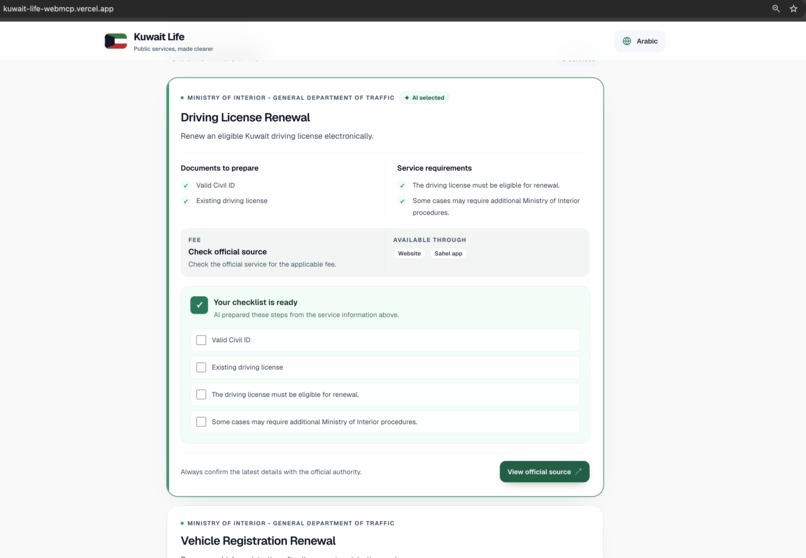Image resolution: width=806 pixels, height=558 pixels.
Task: Click the checkmark next to Valid Civil ID document
Action: tap(186, 185)
